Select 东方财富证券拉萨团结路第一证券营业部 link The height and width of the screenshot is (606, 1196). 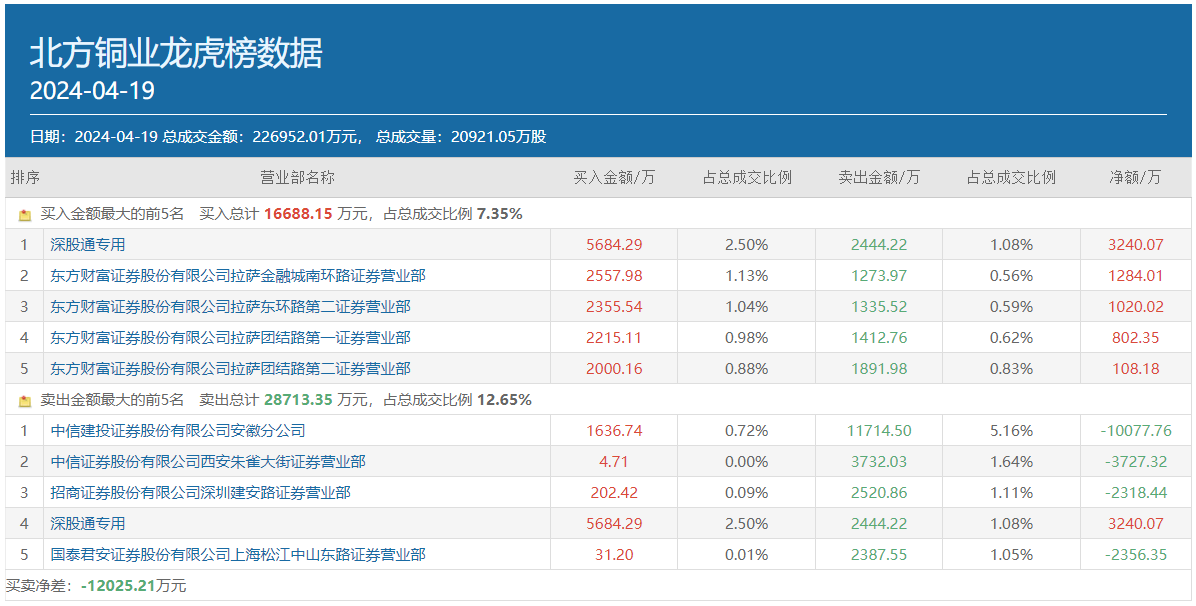[x=230, y=337]
